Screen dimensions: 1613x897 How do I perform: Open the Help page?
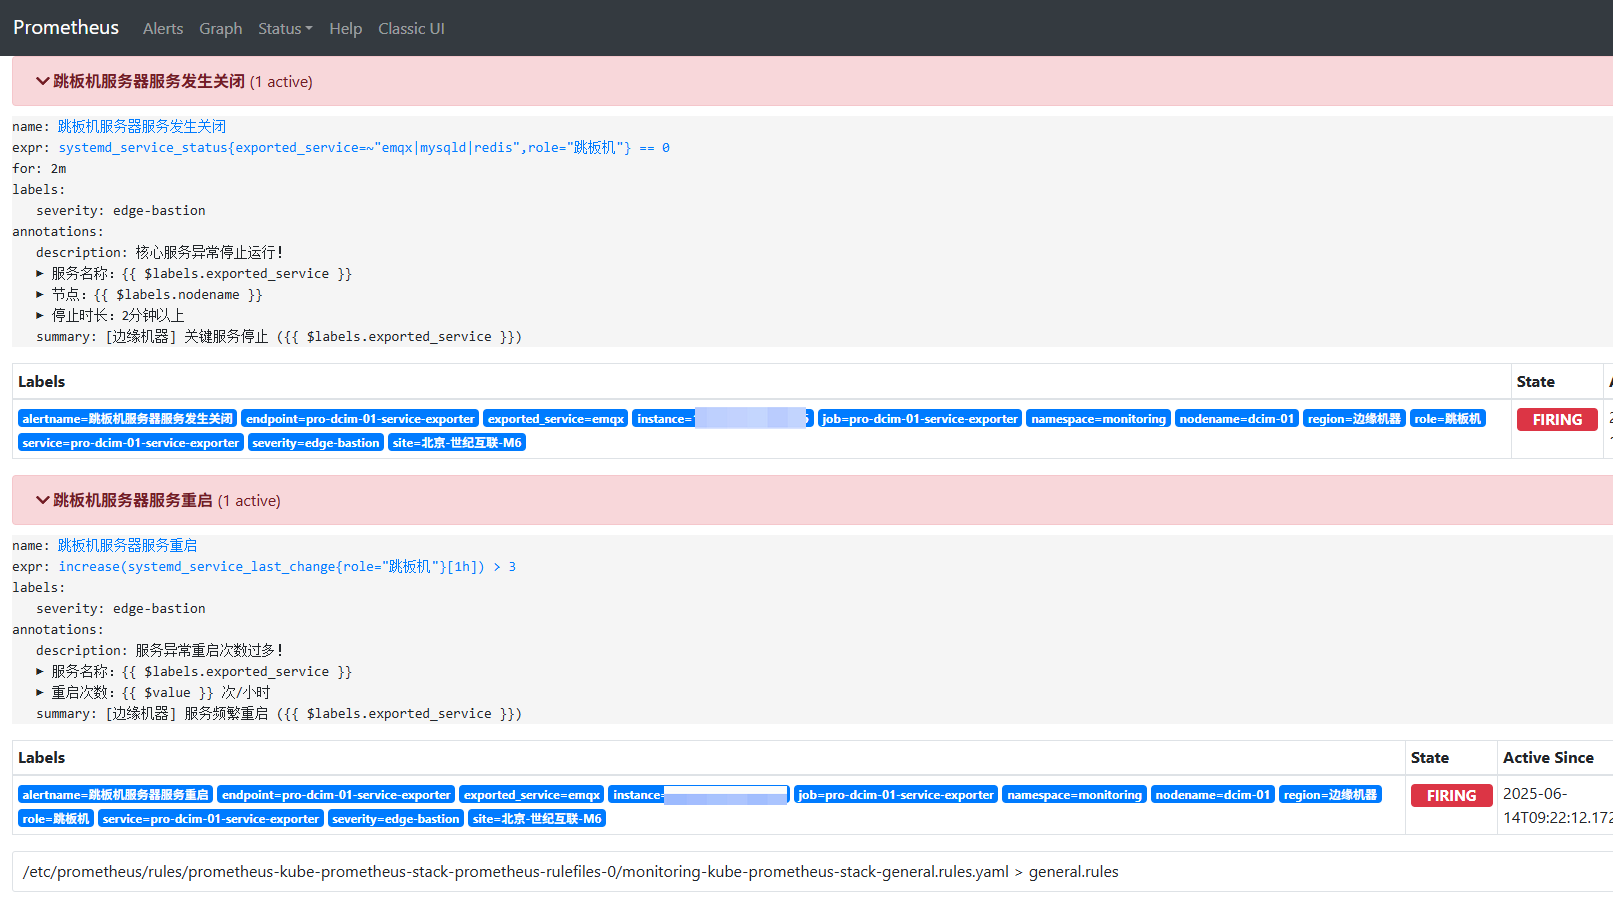345,29
